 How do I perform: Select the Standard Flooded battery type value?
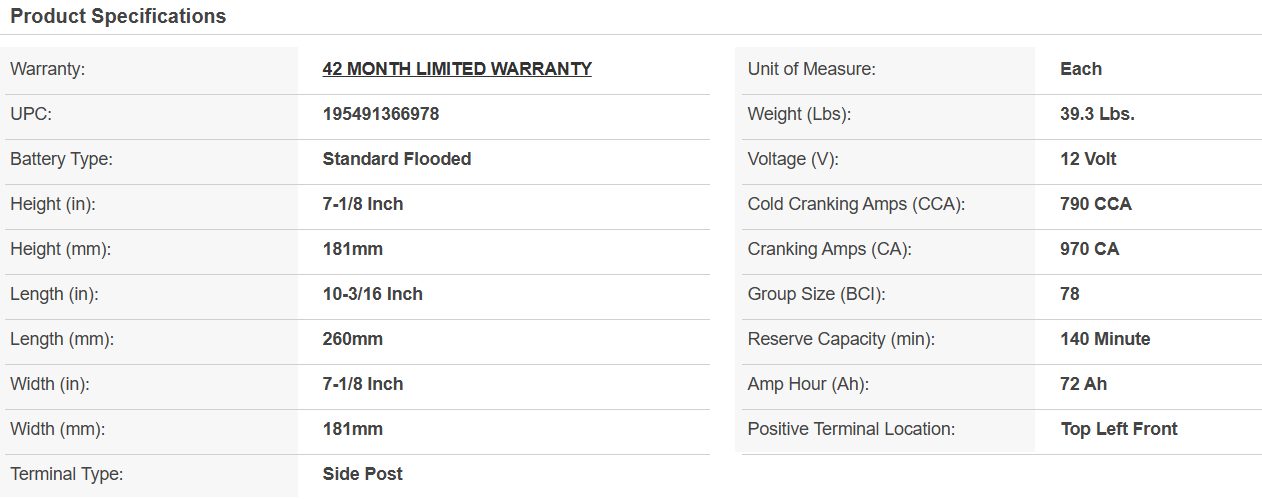397,159
